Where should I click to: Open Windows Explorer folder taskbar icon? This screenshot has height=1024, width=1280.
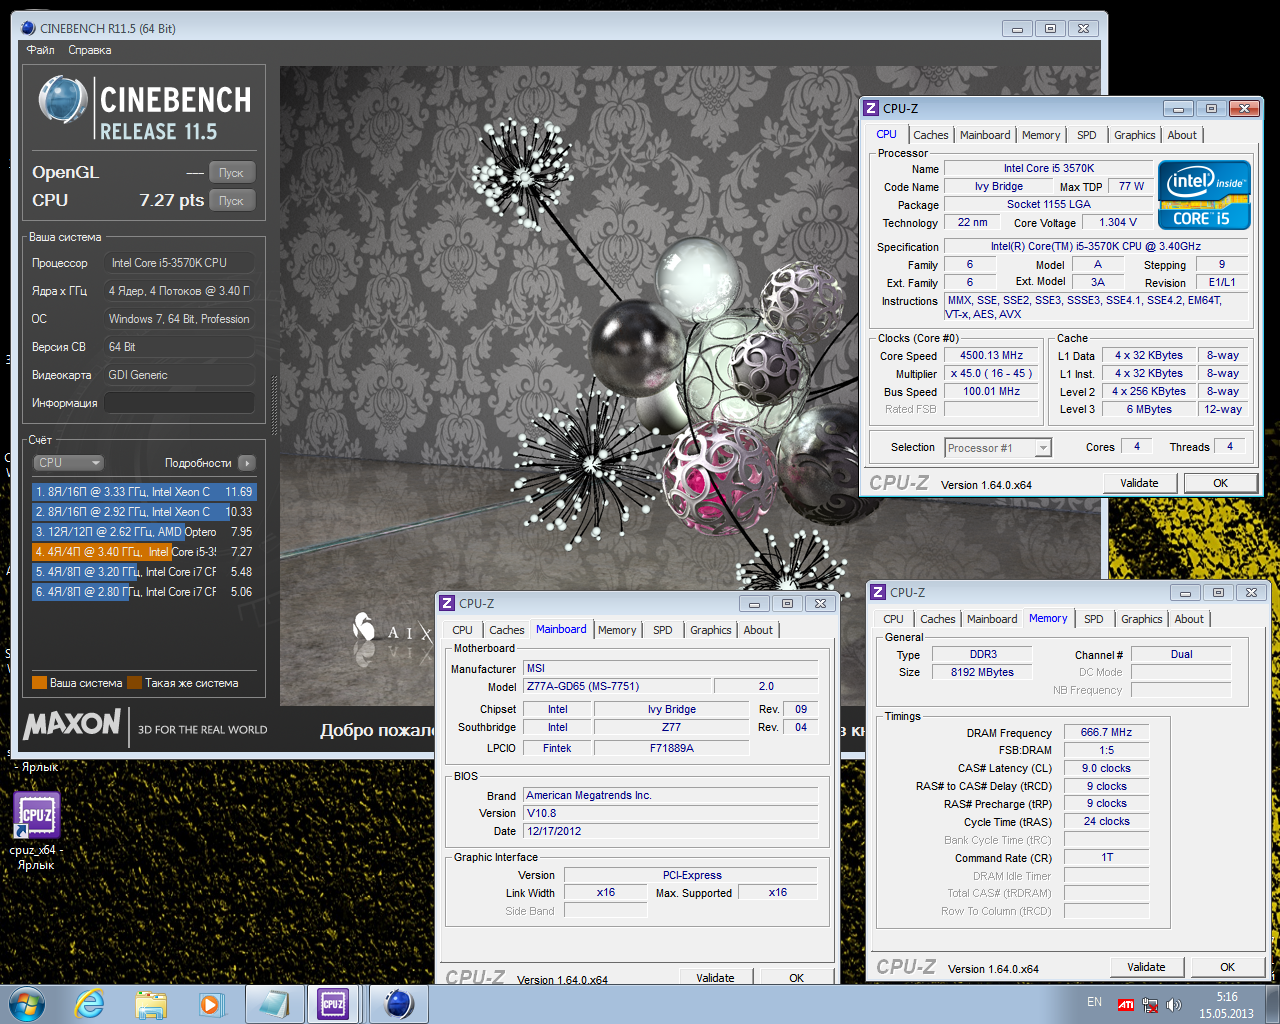pyautogui.click(x=151, y=1004)
